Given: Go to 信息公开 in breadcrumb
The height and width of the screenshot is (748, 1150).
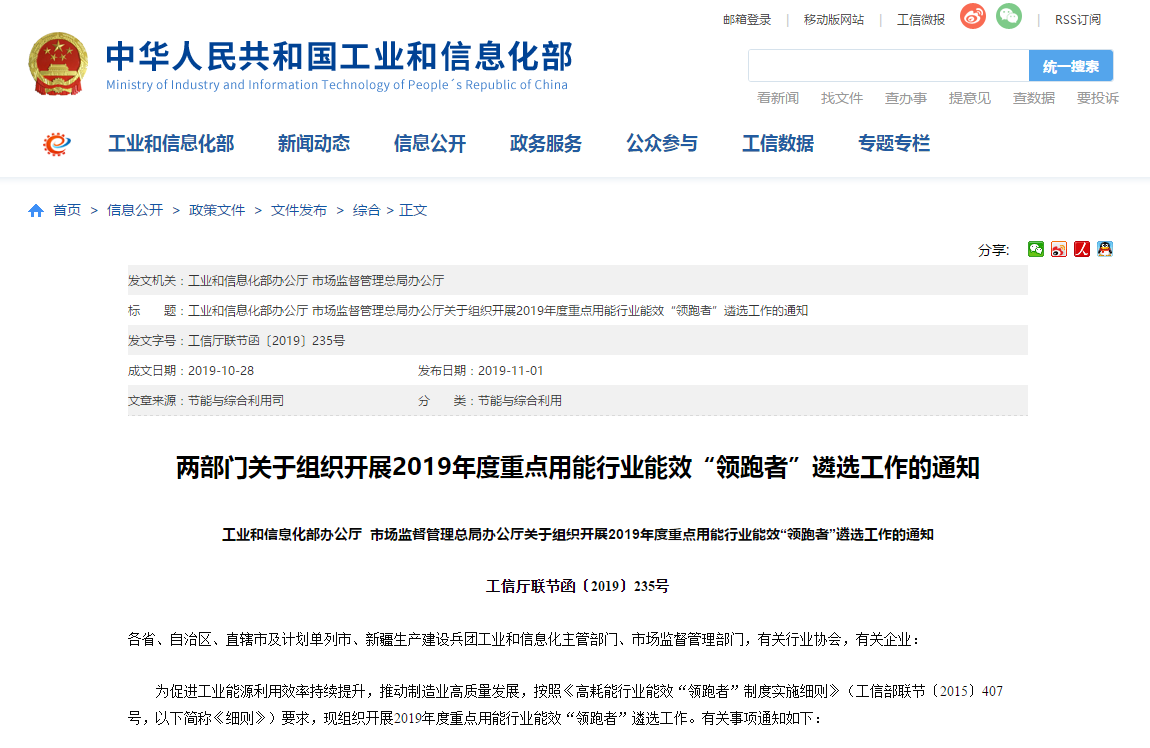Looking at the screenshot, I should pos(135,210).
